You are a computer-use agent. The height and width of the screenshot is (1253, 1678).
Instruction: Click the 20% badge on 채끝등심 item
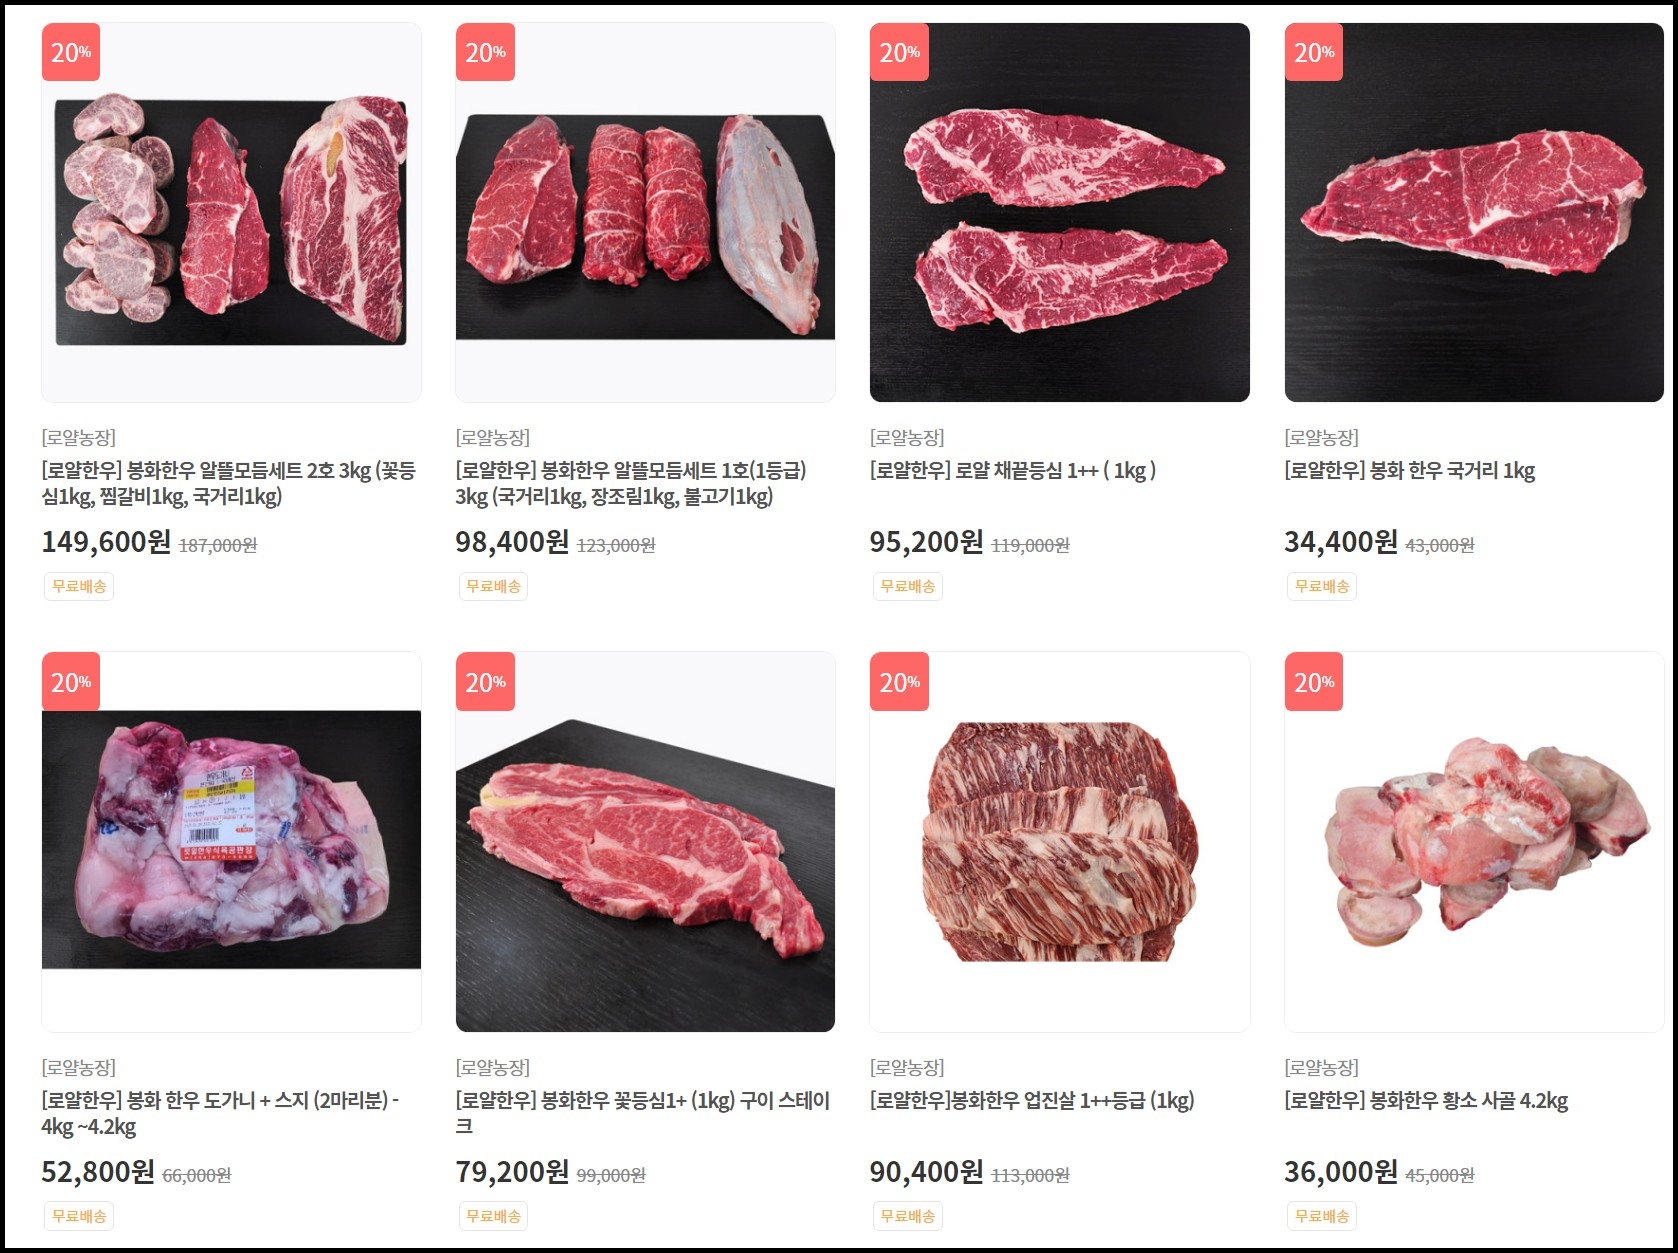(x=899, y=52)
